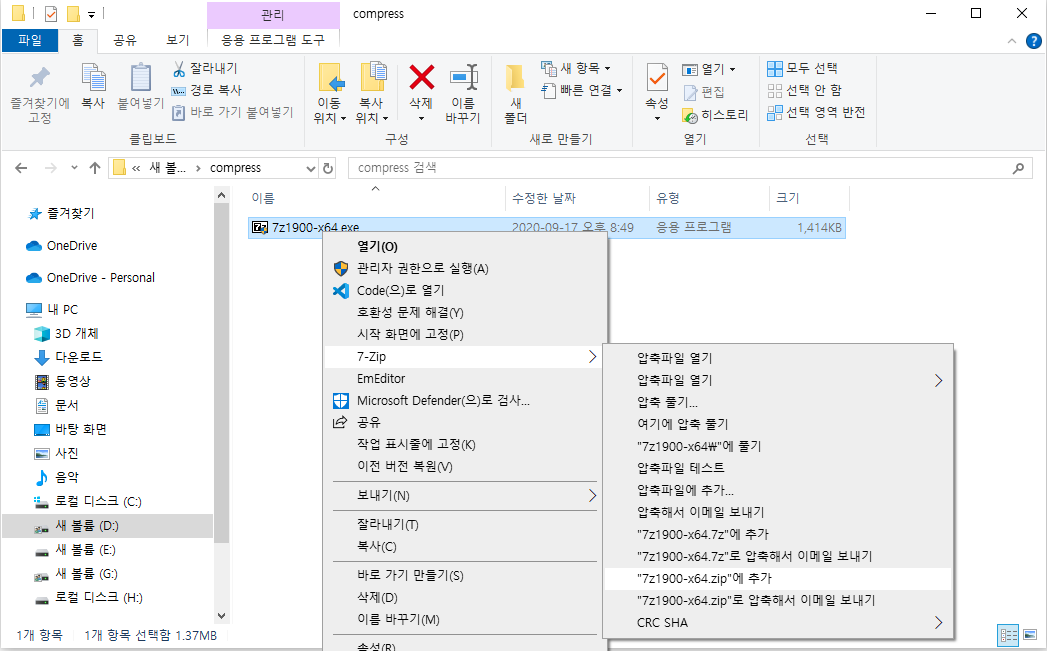
Task: Open Easy access (빠른 연결) dropdown
Action: click(582, 90)
